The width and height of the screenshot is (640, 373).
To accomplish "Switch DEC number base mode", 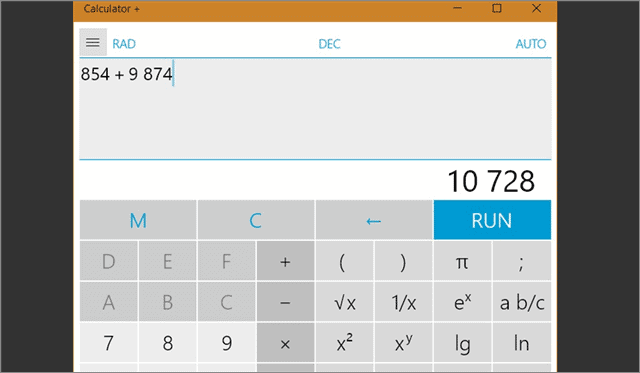I will pos(329,44).
